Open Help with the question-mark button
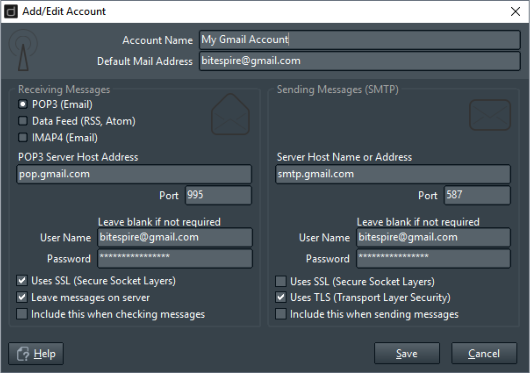The image size is (530, 373). pyautogui.click(x=36, y=353)
